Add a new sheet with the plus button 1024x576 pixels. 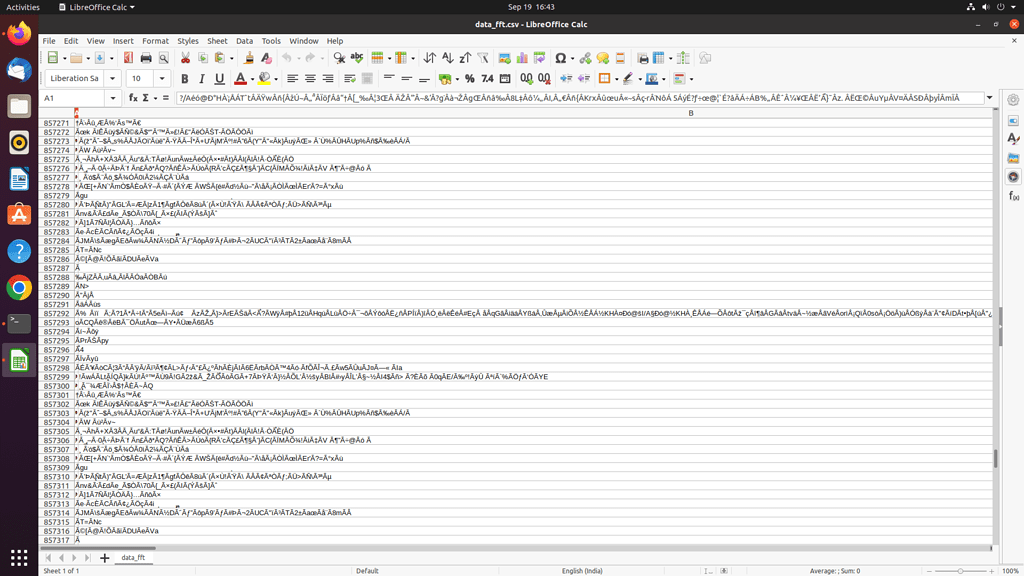pyautogui.click(x=104, y=559)
